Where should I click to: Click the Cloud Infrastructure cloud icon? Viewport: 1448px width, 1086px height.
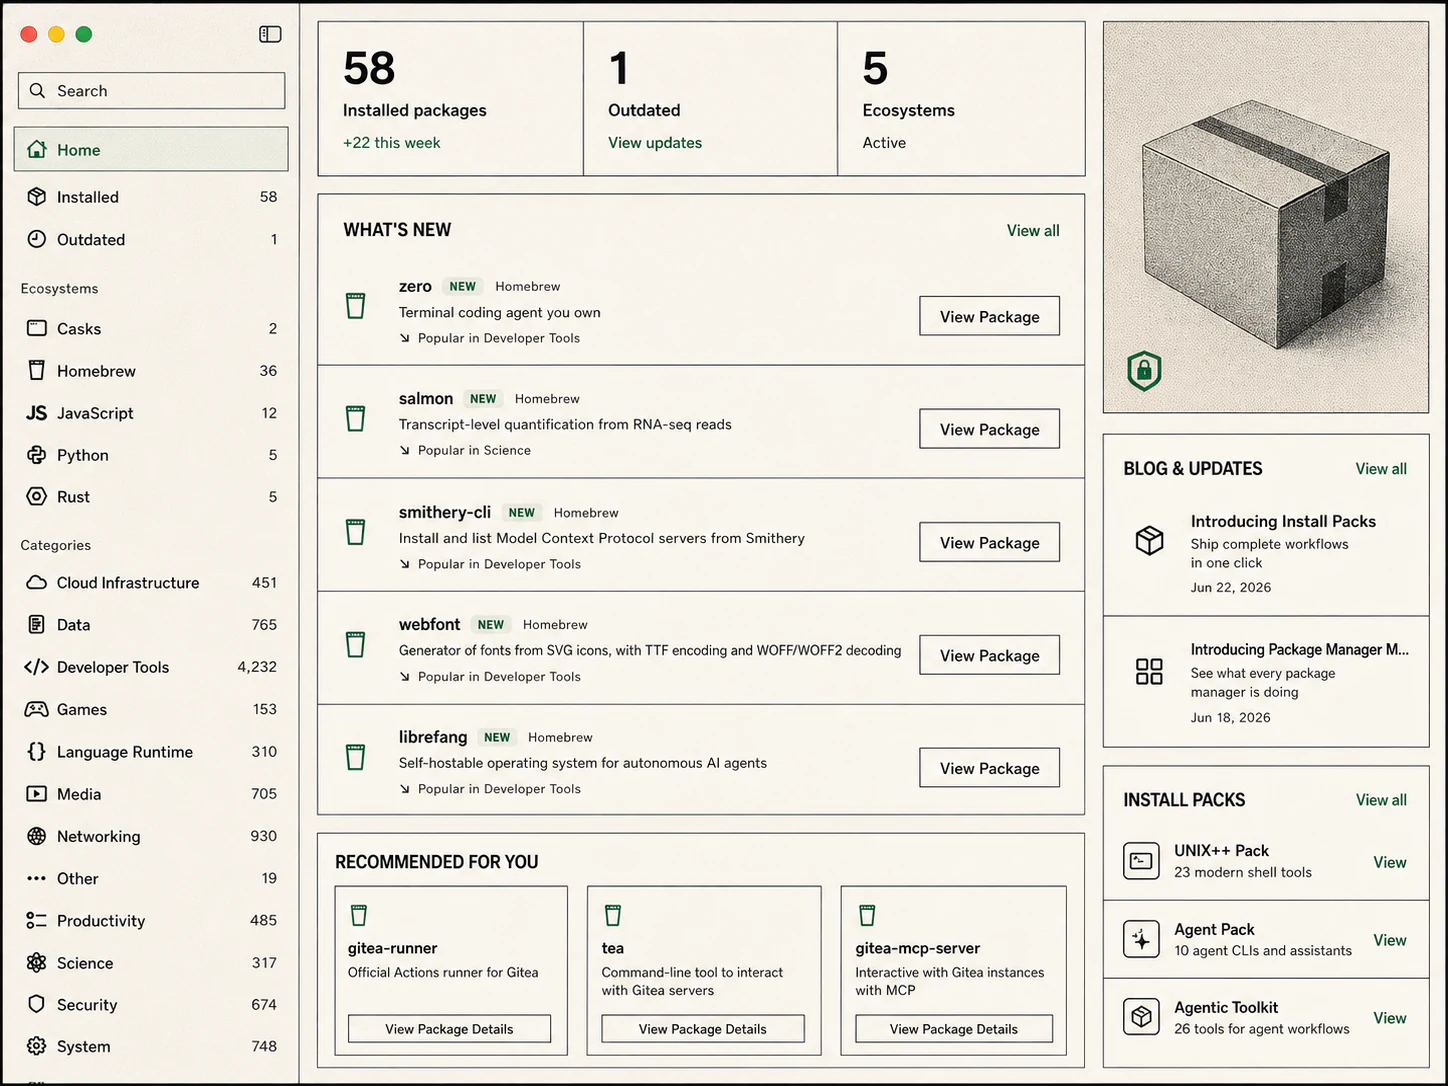point(37,582)
